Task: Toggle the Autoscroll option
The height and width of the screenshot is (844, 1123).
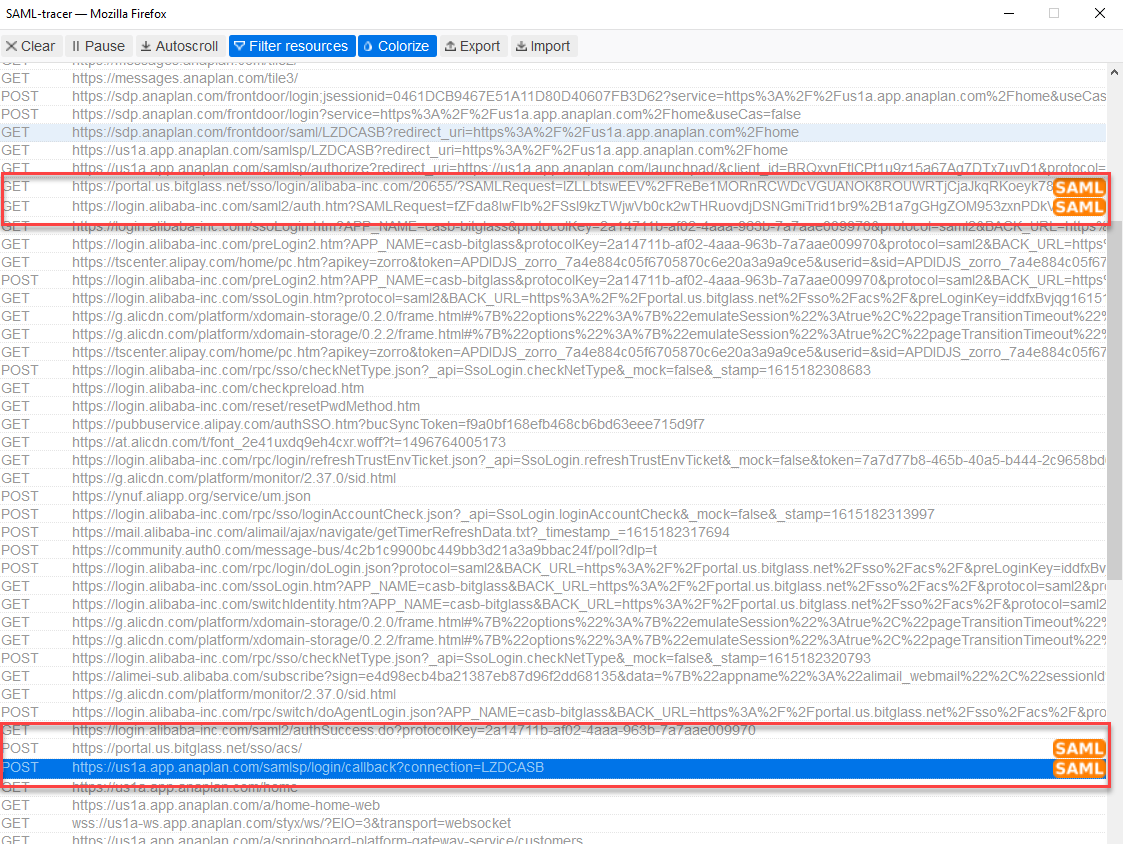Action: (x=179, y=46)
